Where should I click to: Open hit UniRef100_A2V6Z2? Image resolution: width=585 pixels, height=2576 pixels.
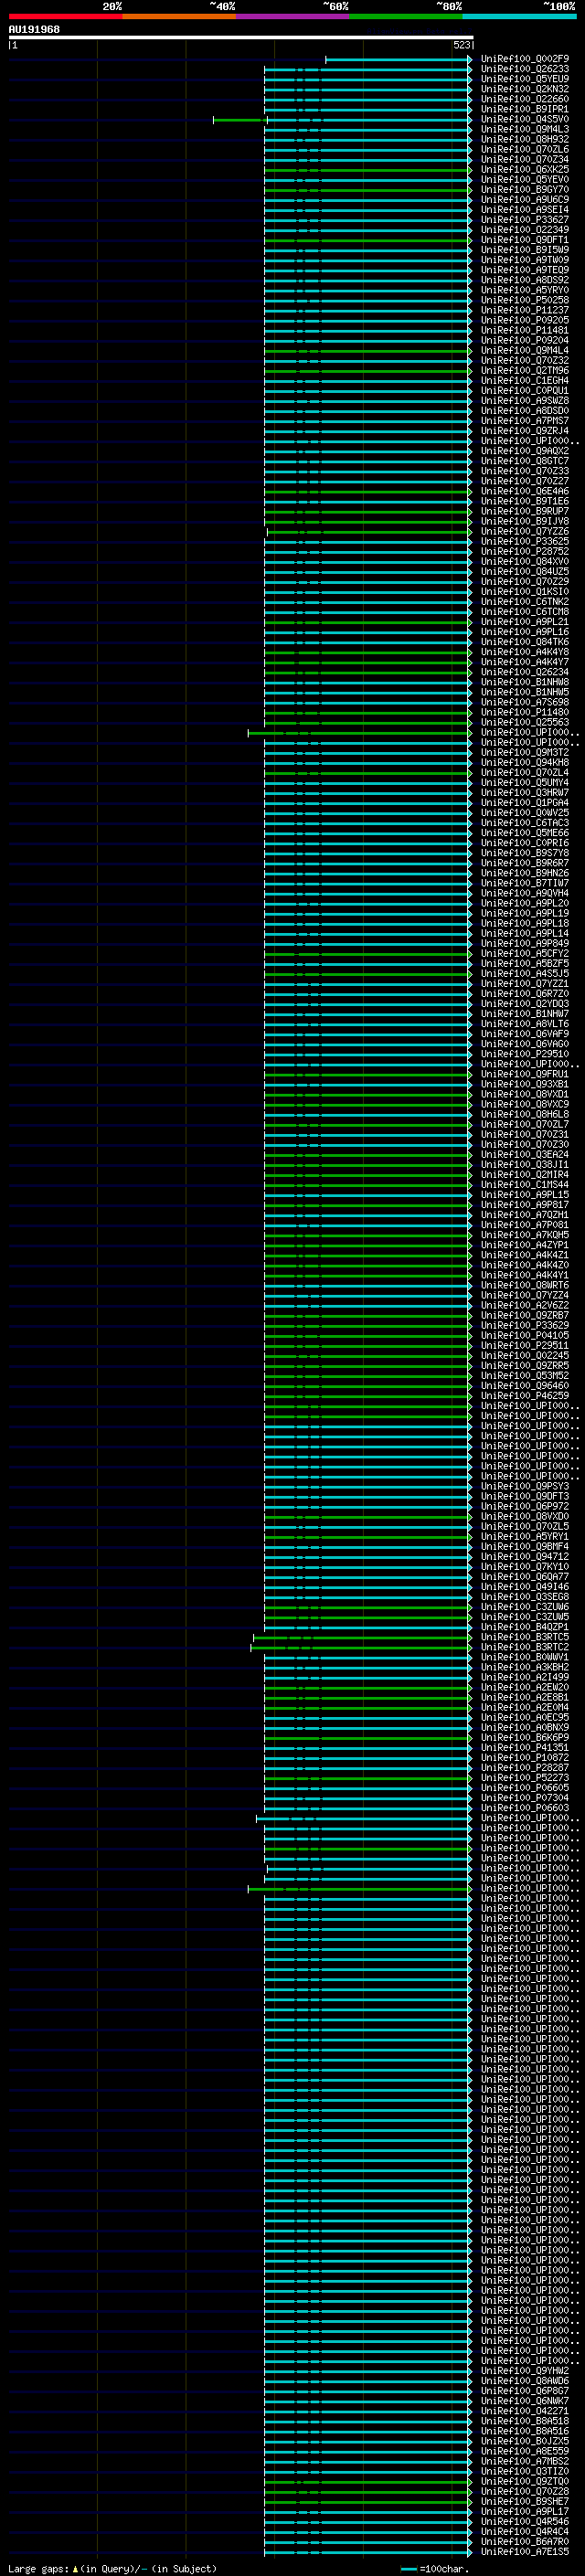[525, 1306]
